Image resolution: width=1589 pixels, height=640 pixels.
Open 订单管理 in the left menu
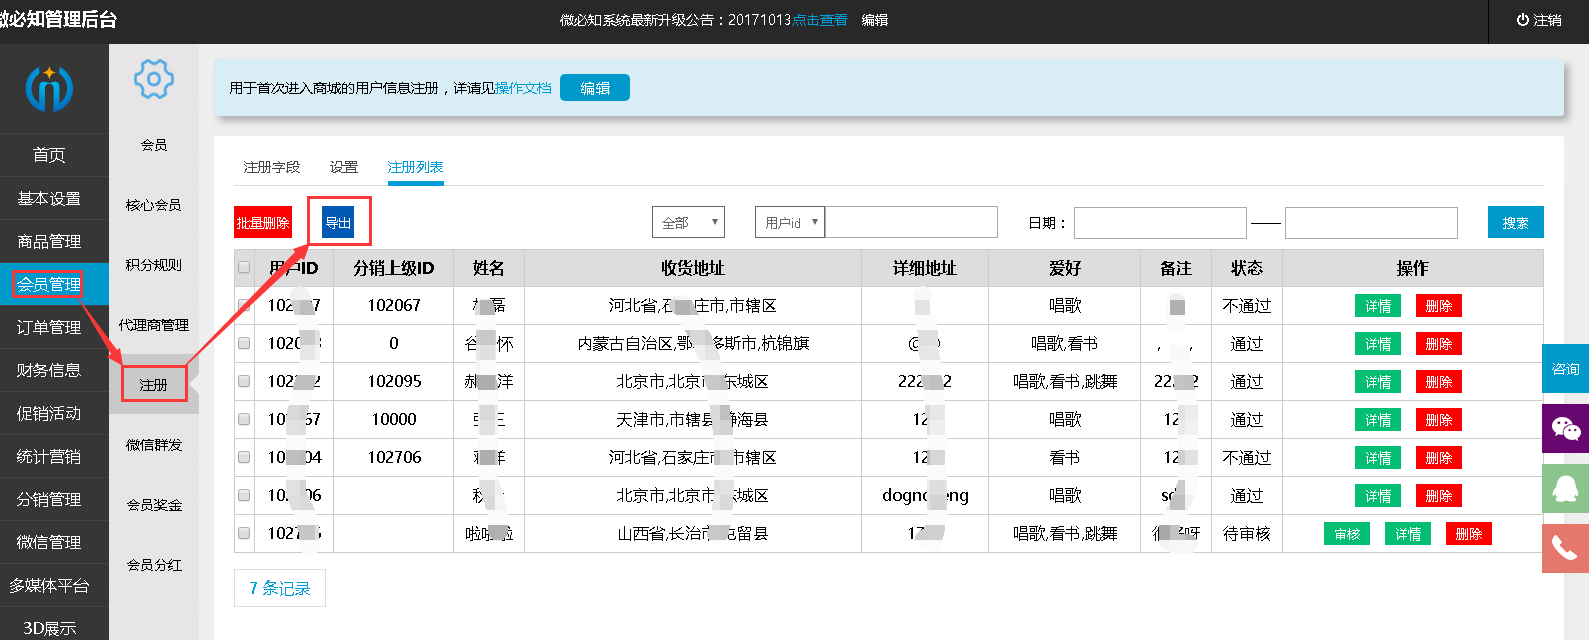[49, 327]
